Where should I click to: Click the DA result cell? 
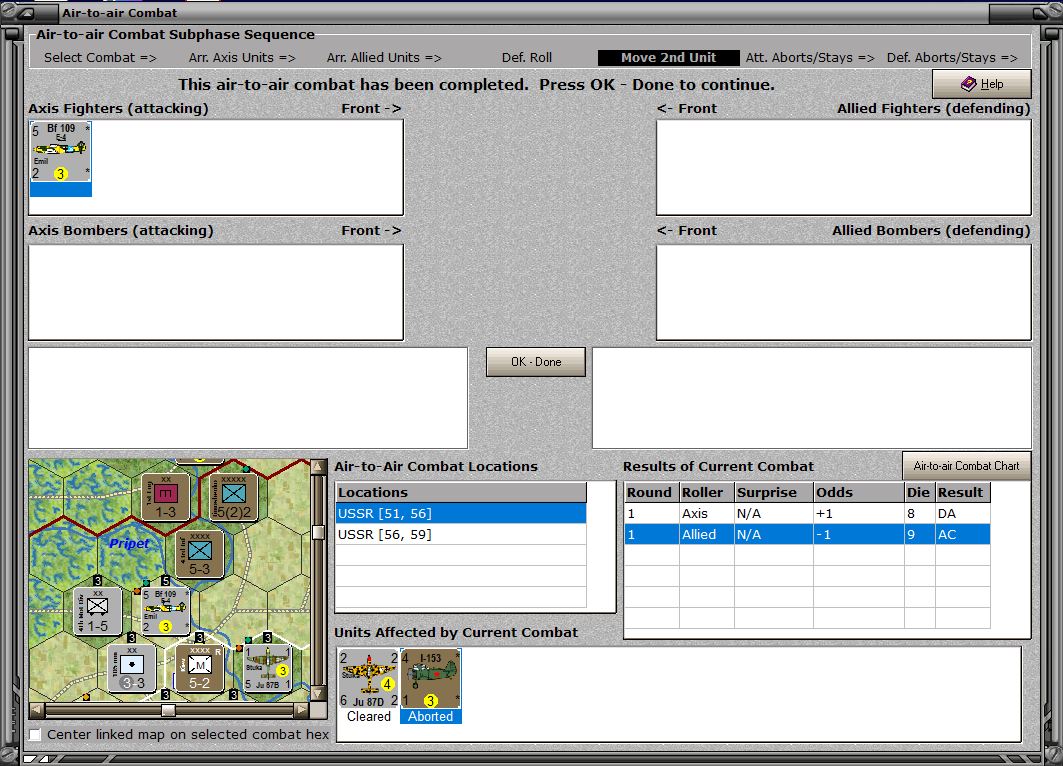point(963,513)
